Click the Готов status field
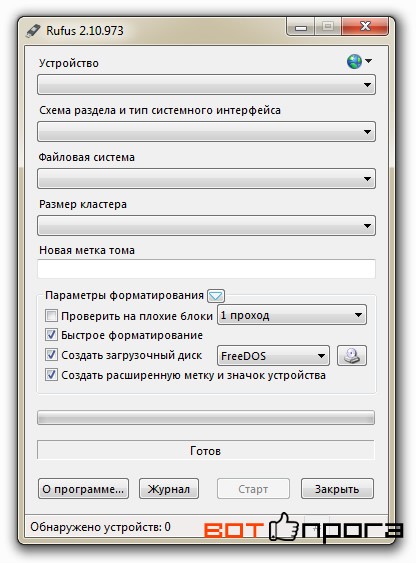416x563 pixels. tap(206, 450)
